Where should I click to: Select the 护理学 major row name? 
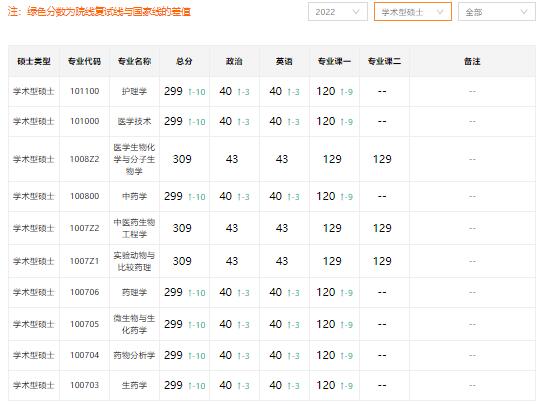pyautogui.click(x=134, y=91)
